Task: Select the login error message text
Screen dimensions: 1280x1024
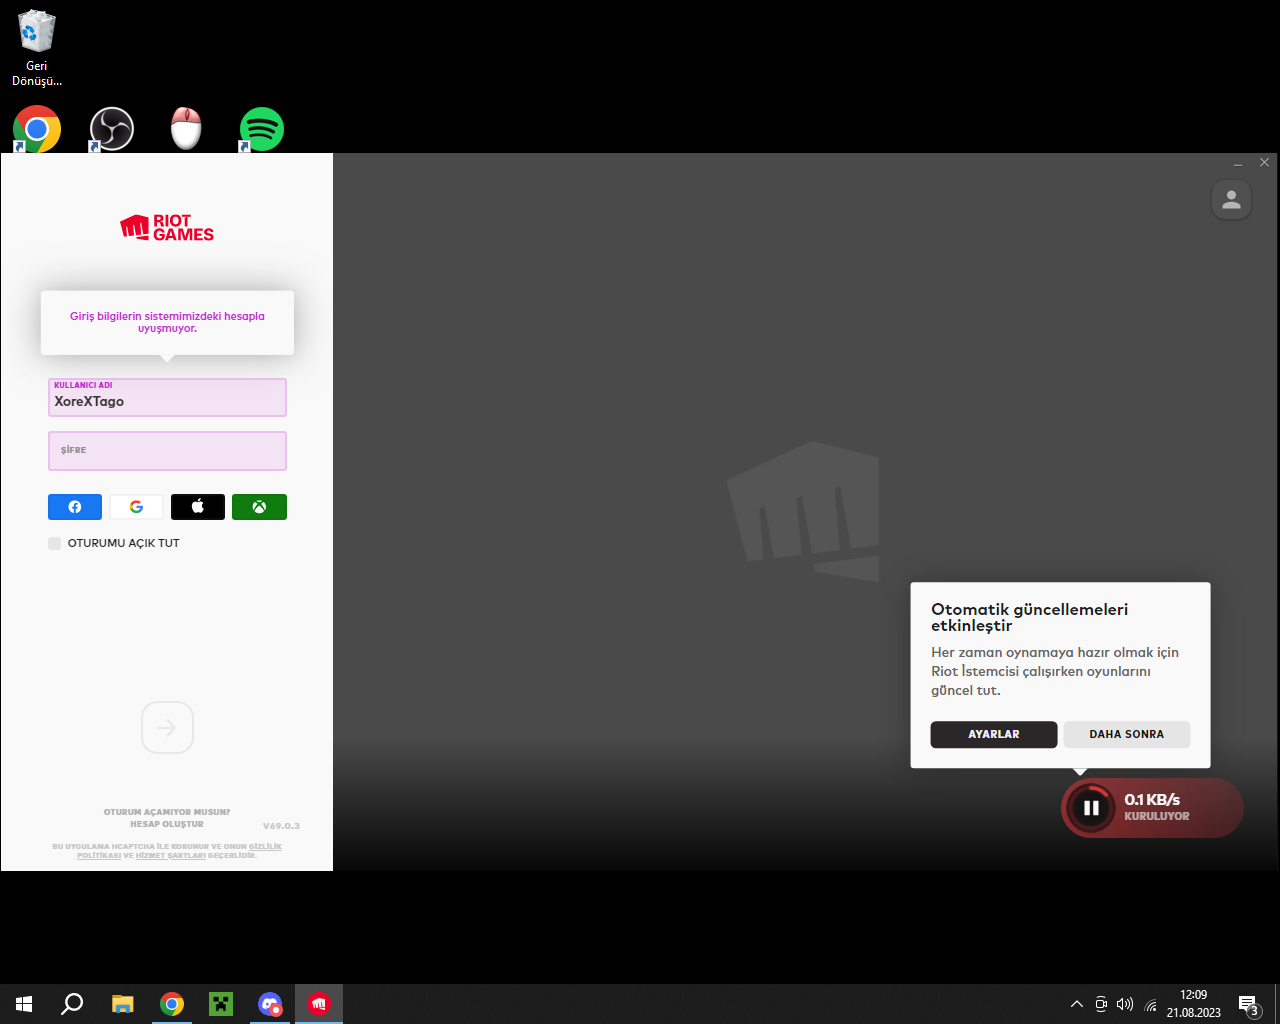Action: pyautogui.click(x=167, y=322)
